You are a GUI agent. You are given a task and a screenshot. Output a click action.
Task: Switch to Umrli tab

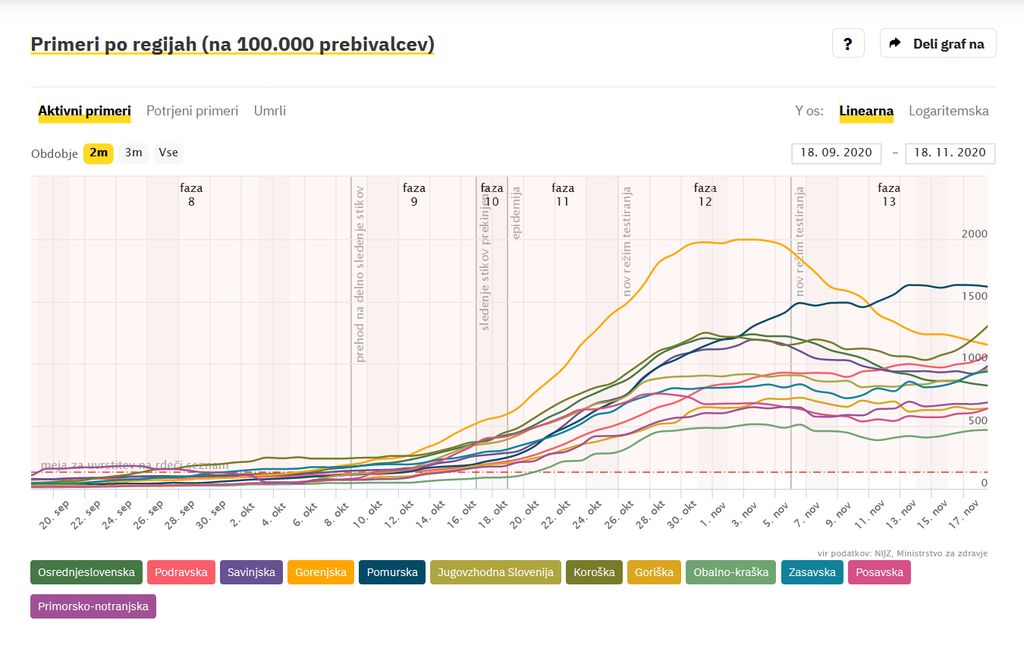(x=269, y=111)
